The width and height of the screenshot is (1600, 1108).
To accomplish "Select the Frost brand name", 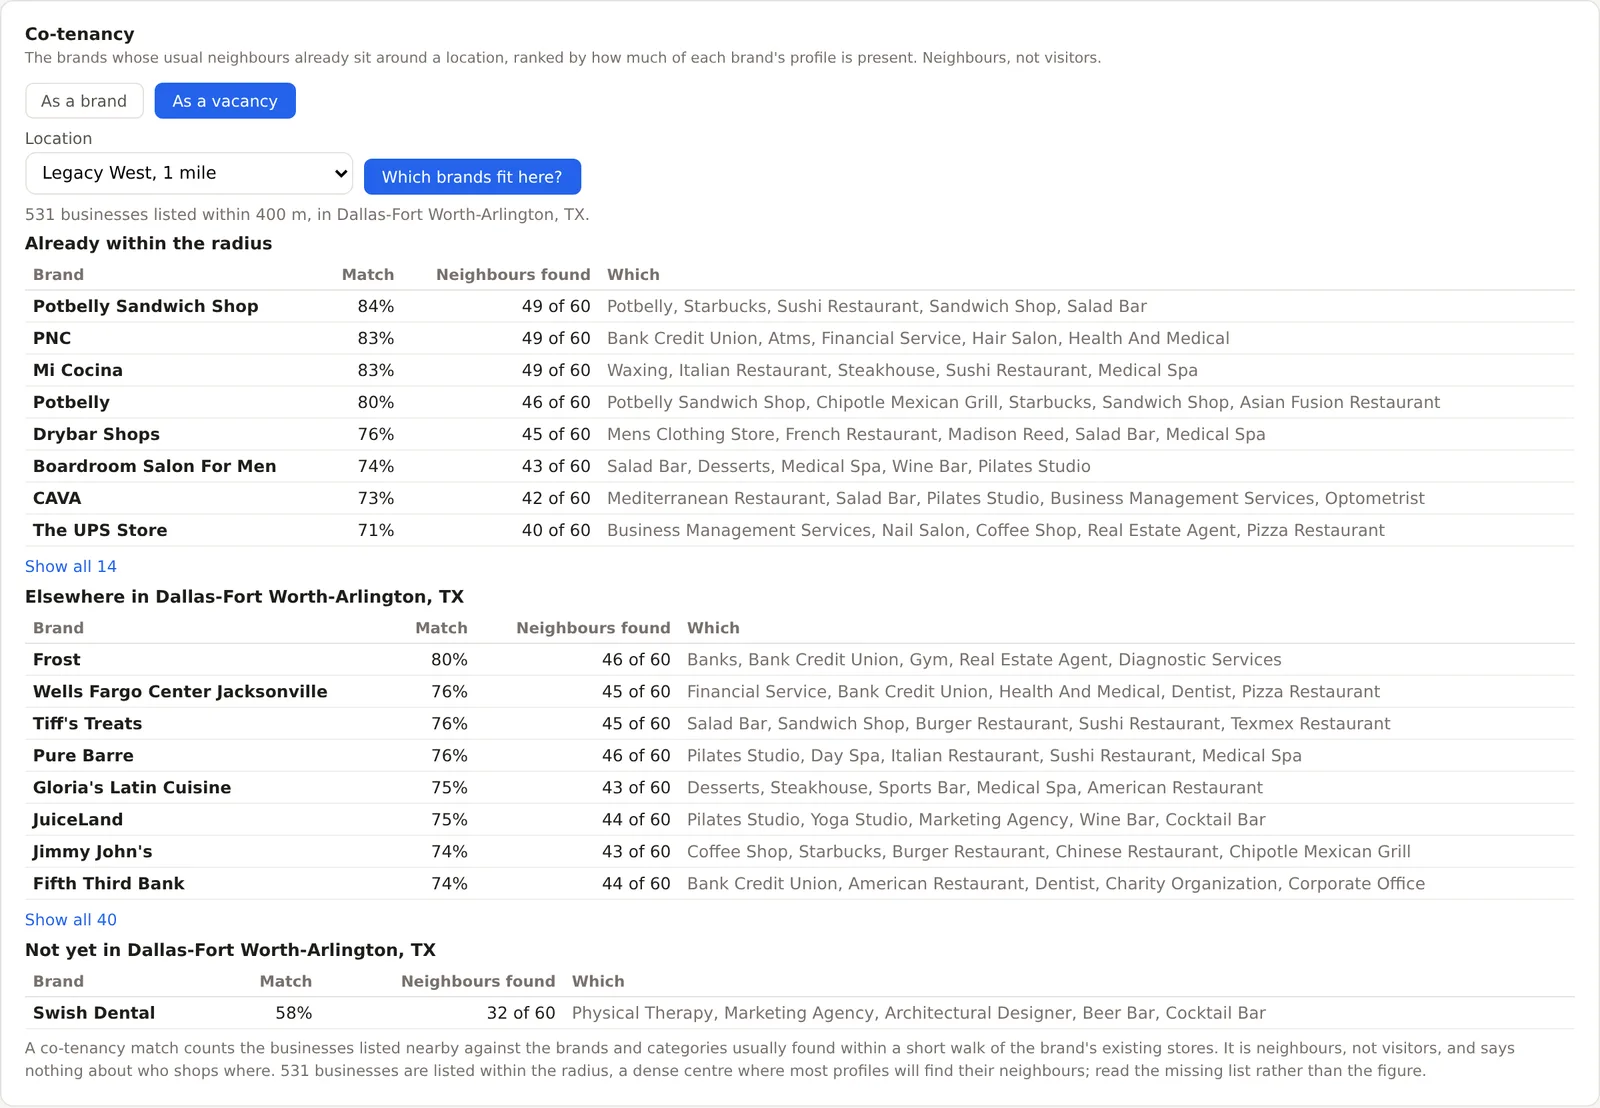I will [x=57, y=660].
